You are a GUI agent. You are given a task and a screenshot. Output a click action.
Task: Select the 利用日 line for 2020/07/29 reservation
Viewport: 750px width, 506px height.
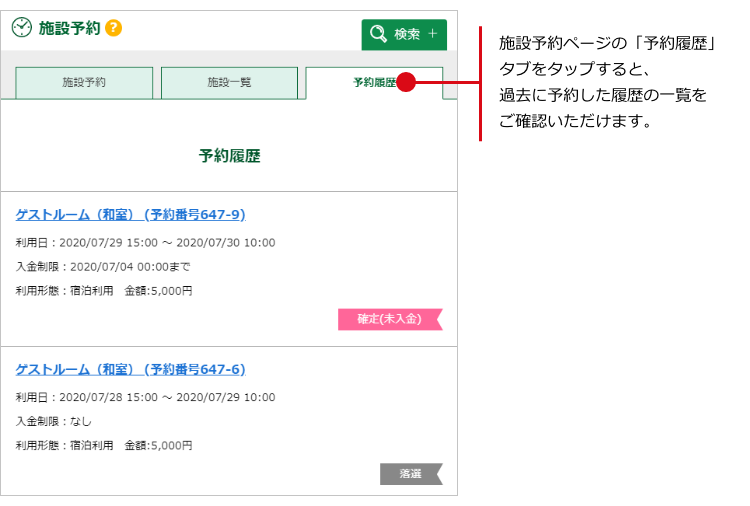pyautogui.click(x=145, y=243)
